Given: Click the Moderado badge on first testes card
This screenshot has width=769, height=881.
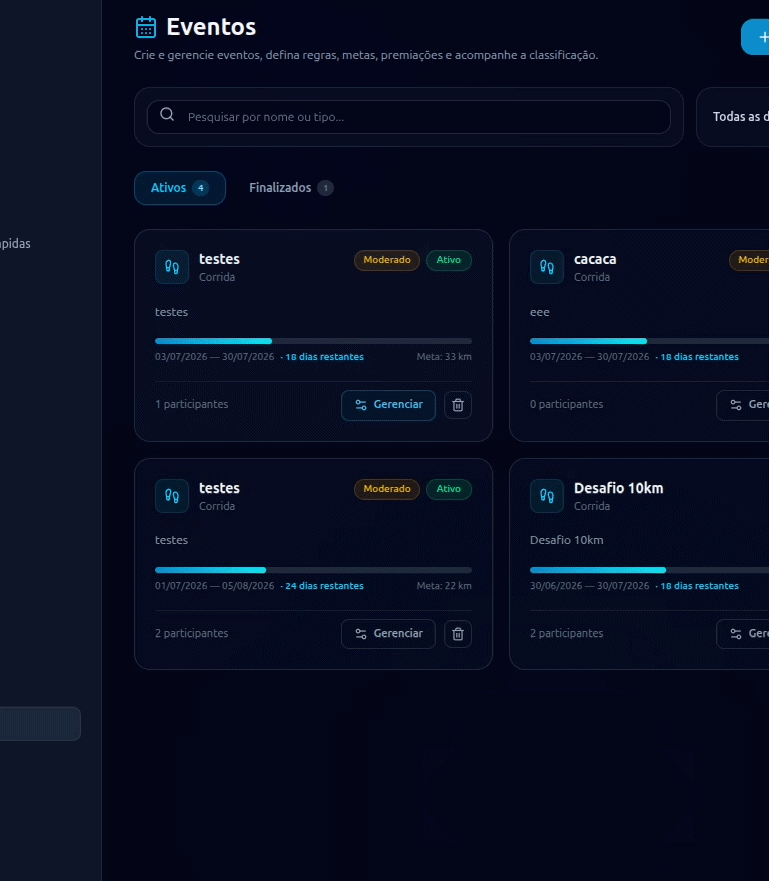Looking at the screenshot, I should pos(386,260).
